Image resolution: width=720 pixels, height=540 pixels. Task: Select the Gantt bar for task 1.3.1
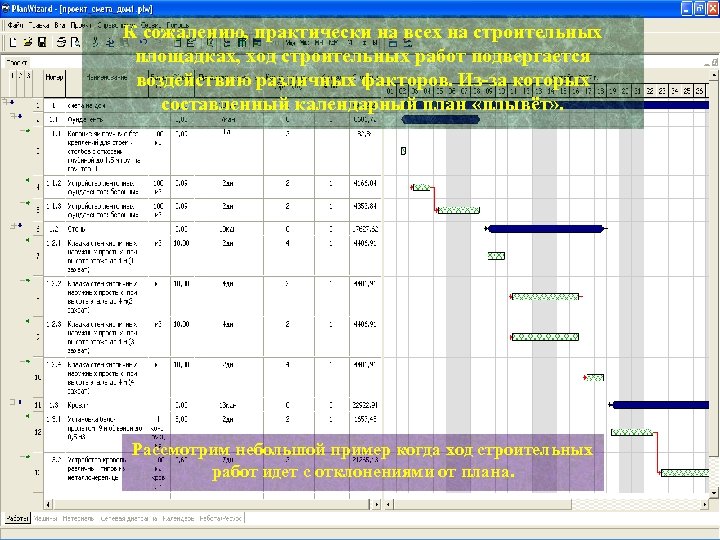pyautogui.click(x=632, y=432)
